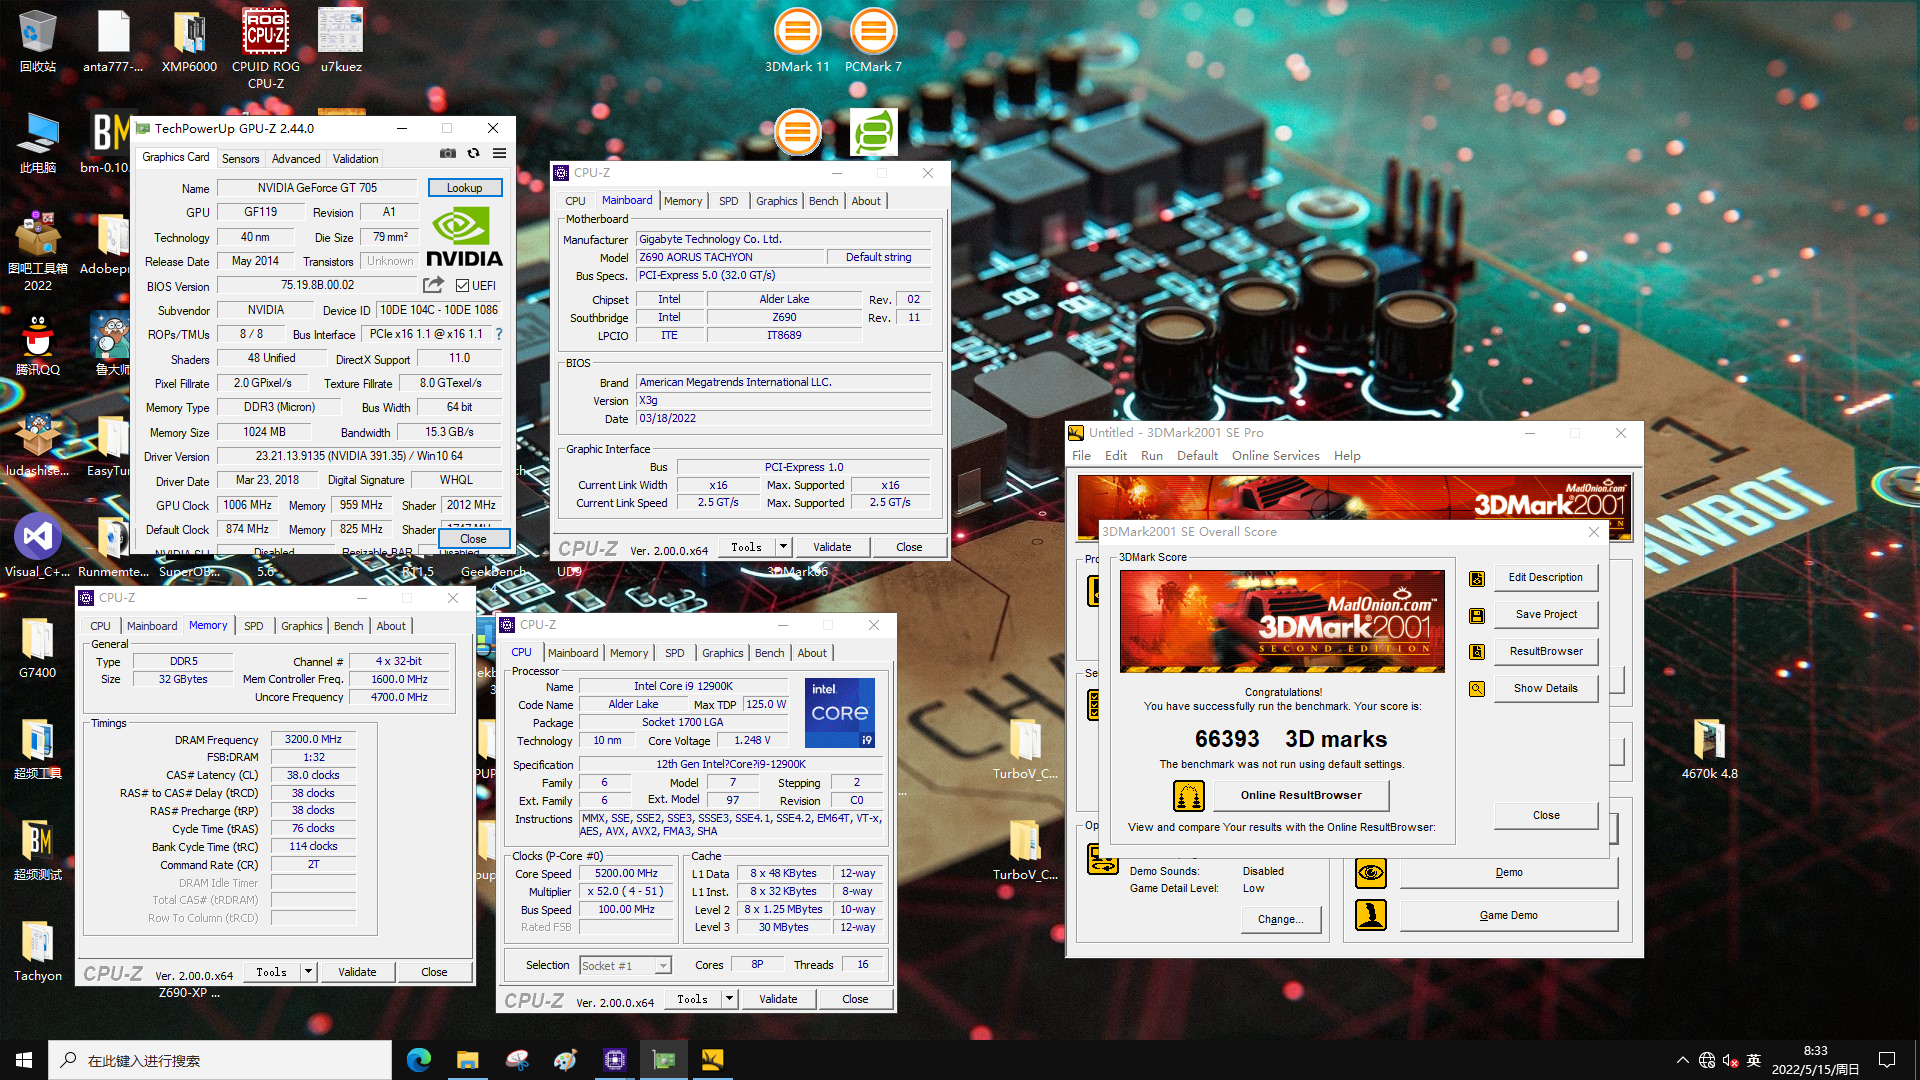This screenshot has width=1920, height=1080.
Task: Select the CPUID ROG CPU-Z desktop icon
Action: click(x=266, y=49)
